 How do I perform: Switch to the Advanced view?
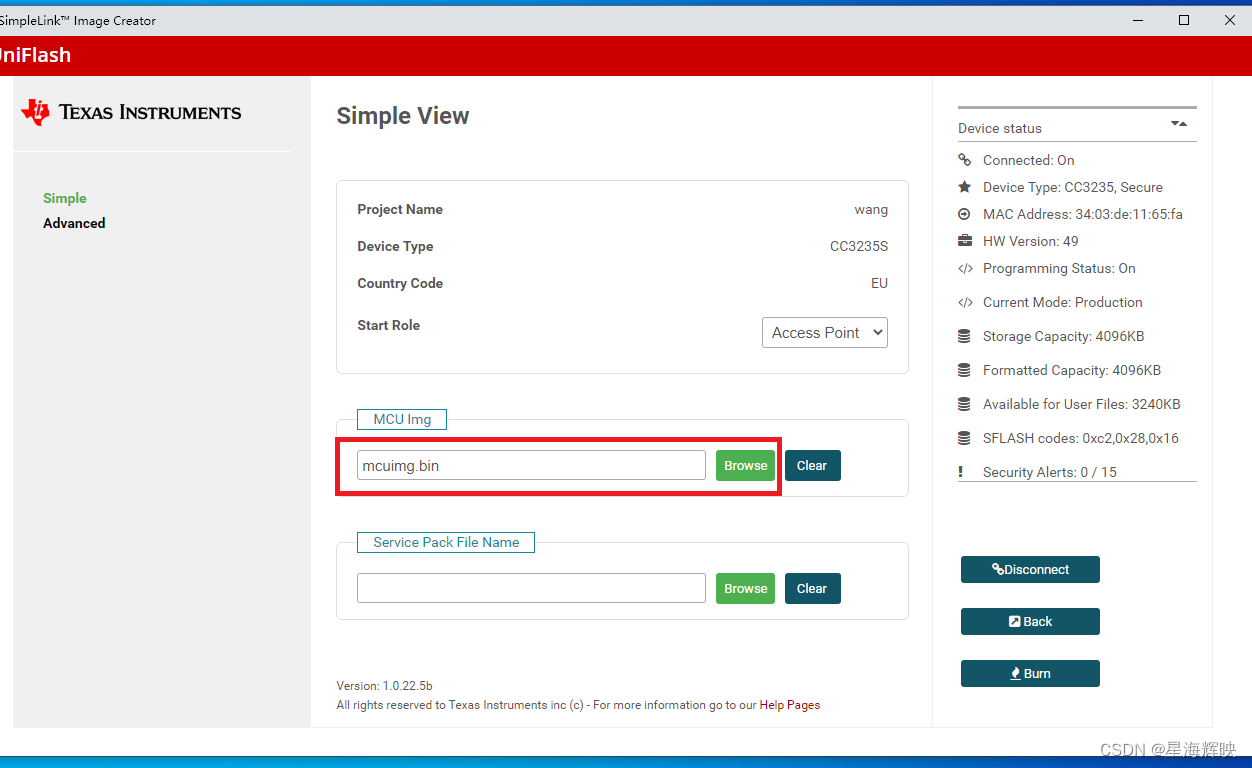(x=74, y=223)
